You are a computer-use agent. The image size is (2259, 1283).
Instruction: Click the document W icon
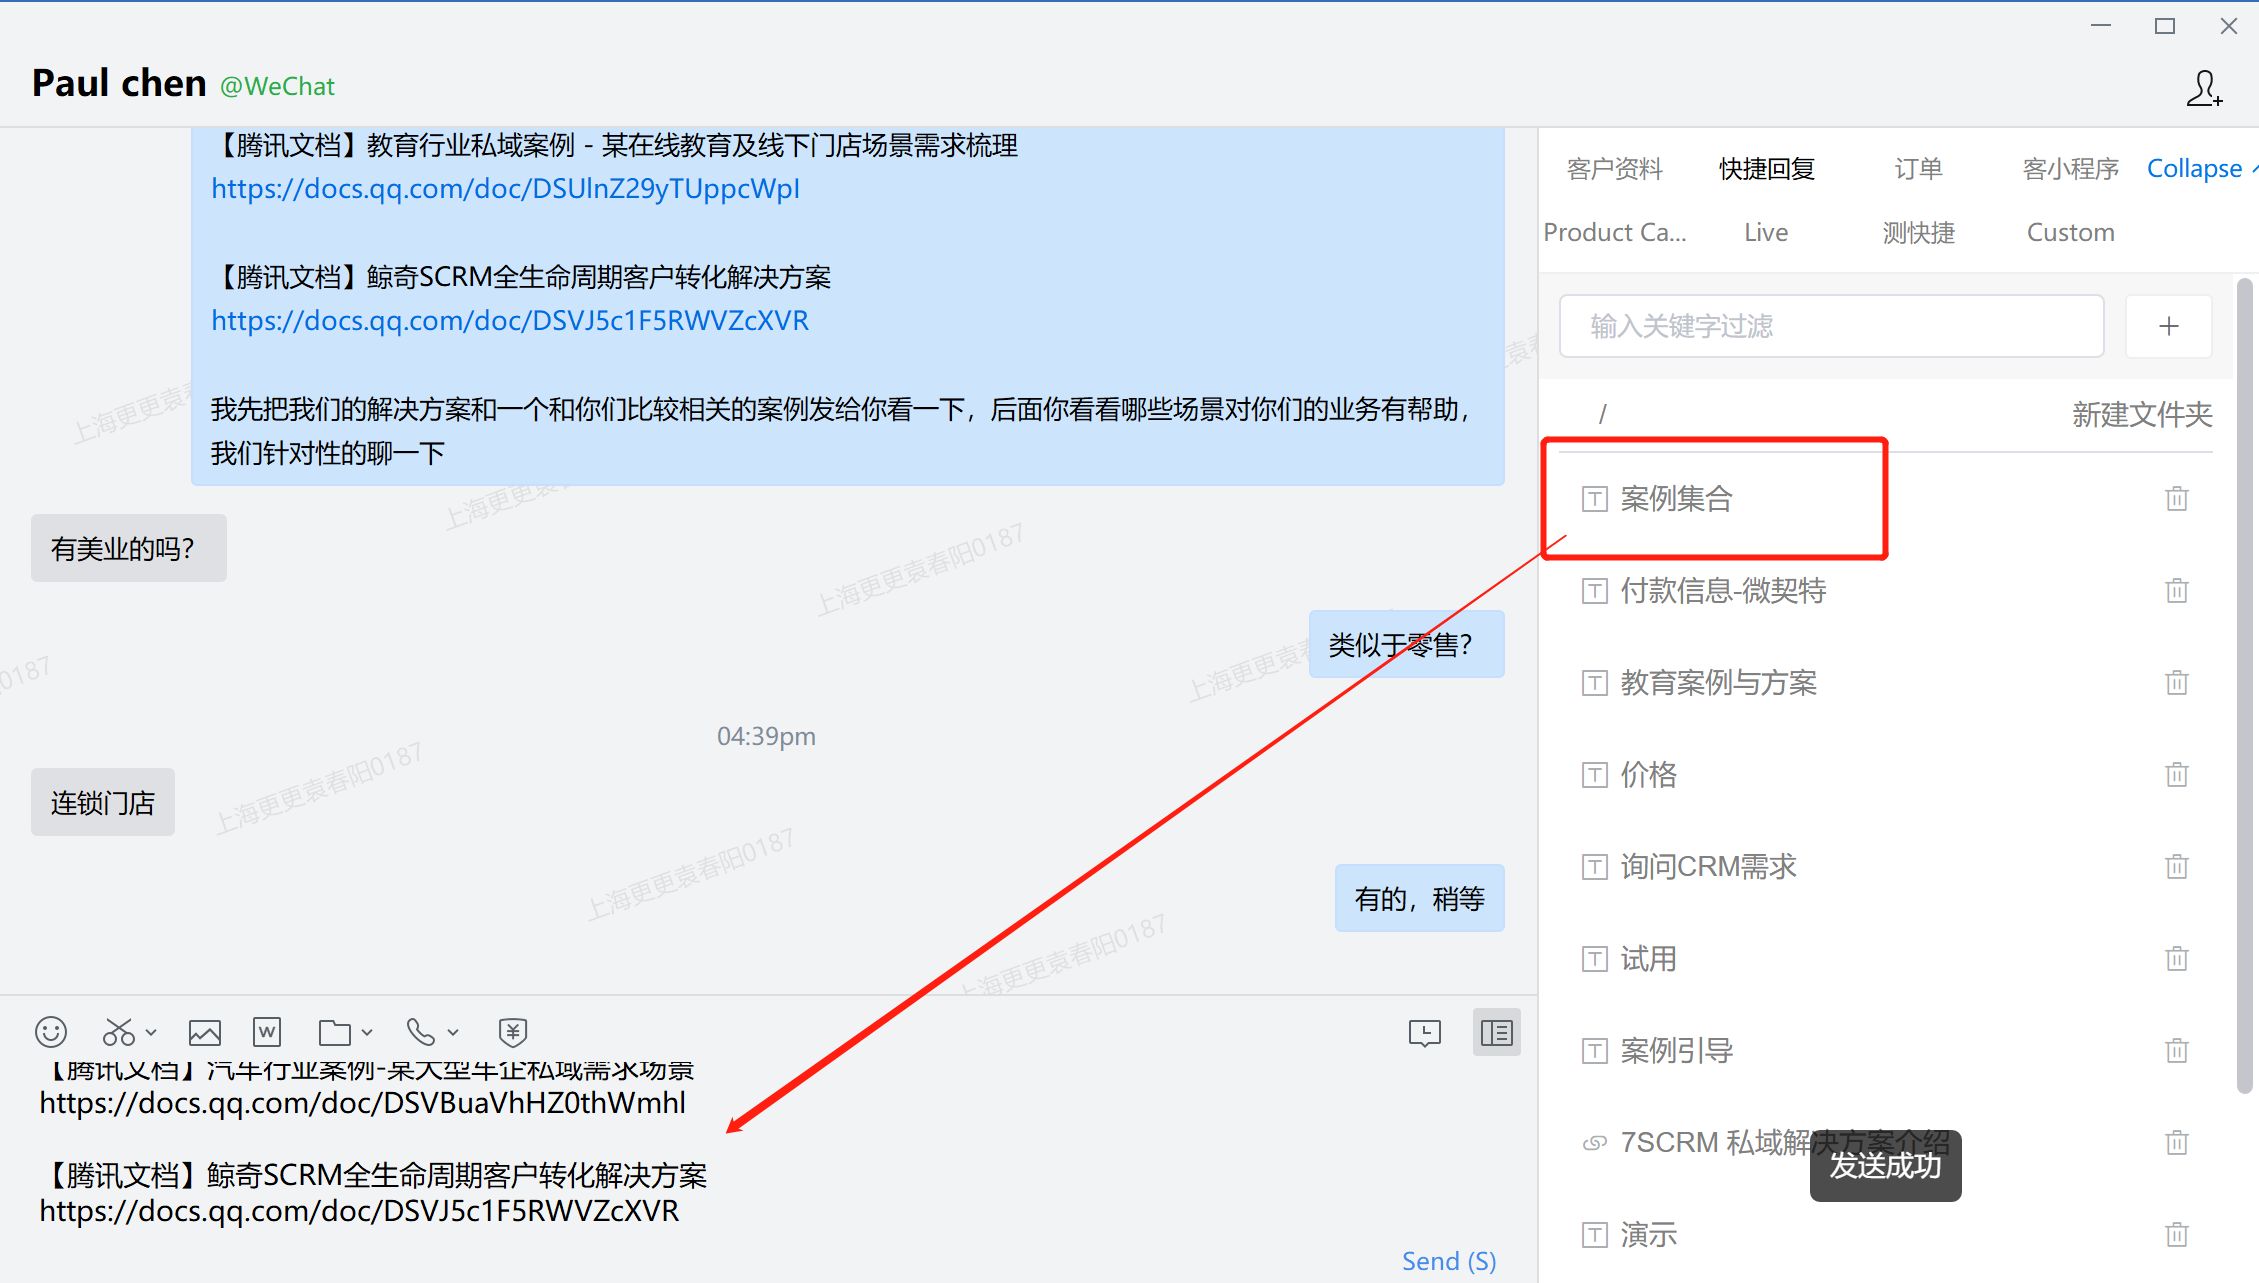tap(267, 1032)
